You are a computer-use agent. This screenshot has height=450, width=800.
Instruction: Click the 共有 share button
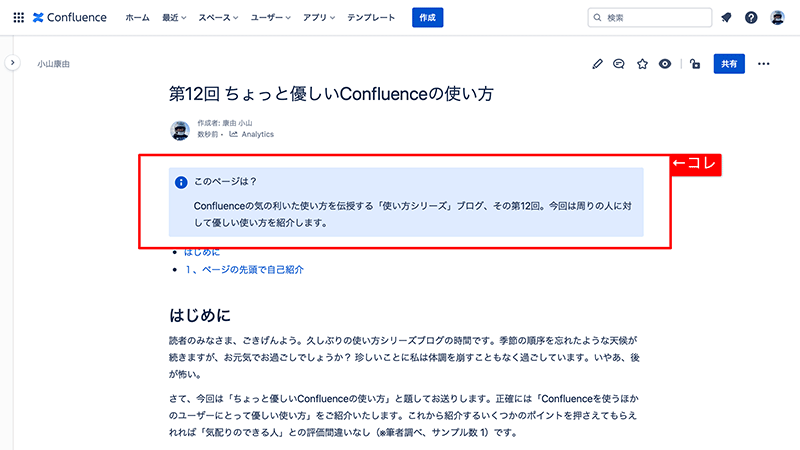click(729, 64)
